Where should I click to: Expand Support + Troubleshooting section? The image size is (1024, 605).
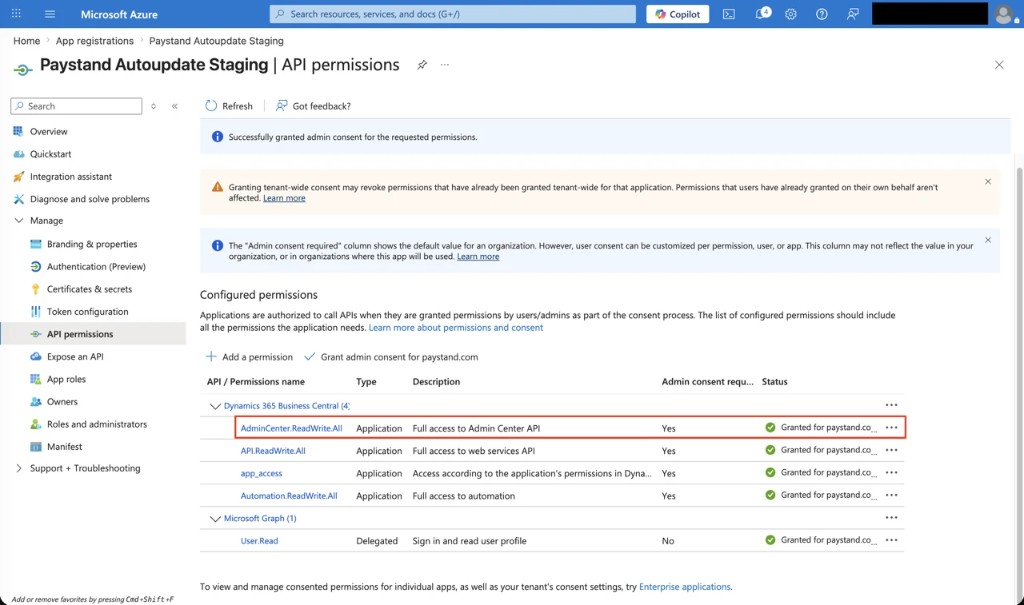point(18,468)
